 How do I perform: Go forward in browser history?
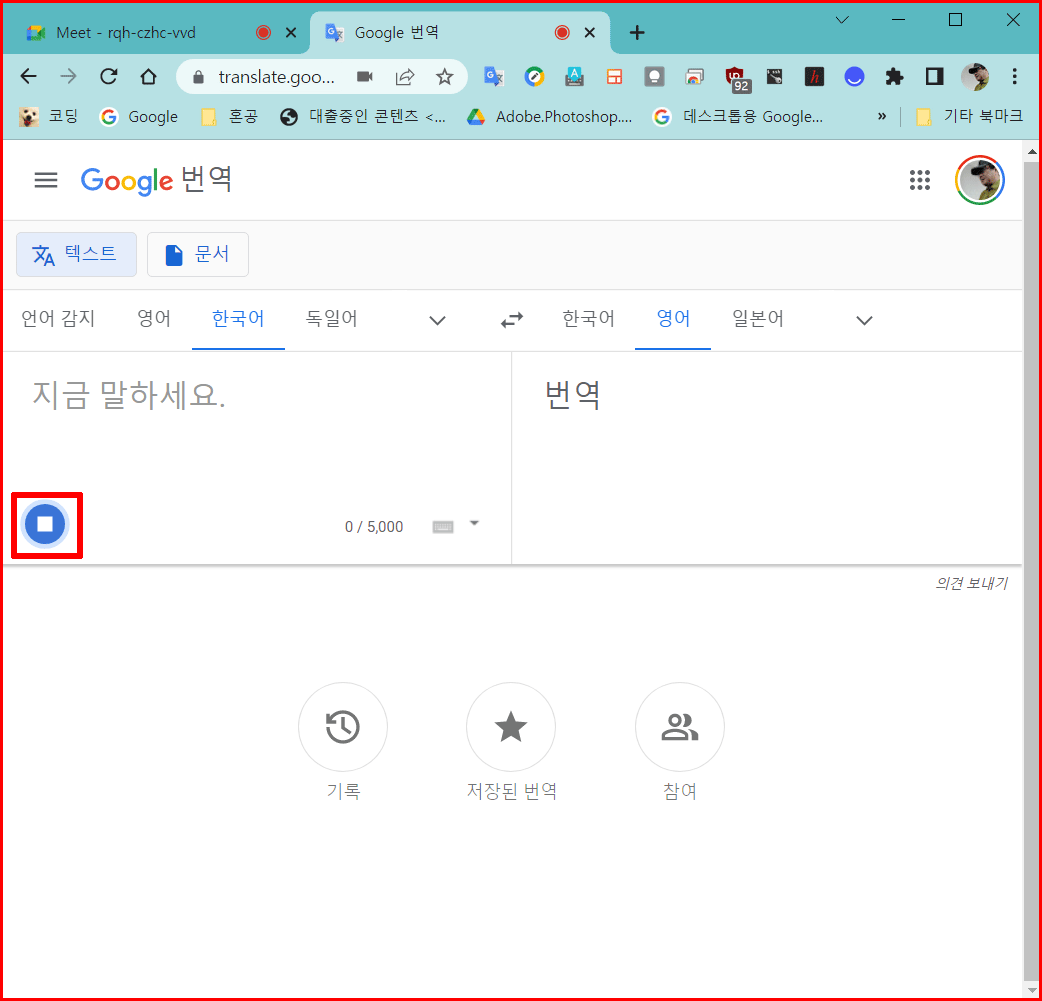[68, 76]
